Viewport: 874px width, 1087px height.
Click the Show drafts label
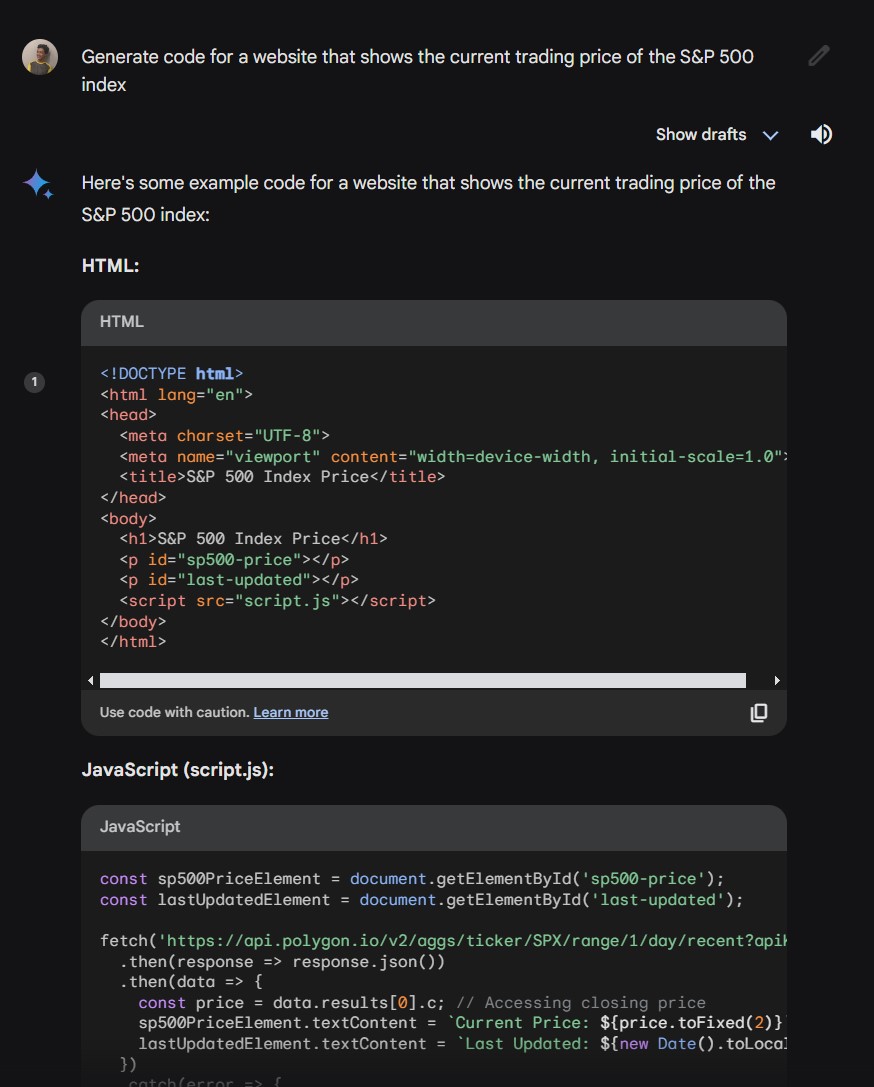700,134
